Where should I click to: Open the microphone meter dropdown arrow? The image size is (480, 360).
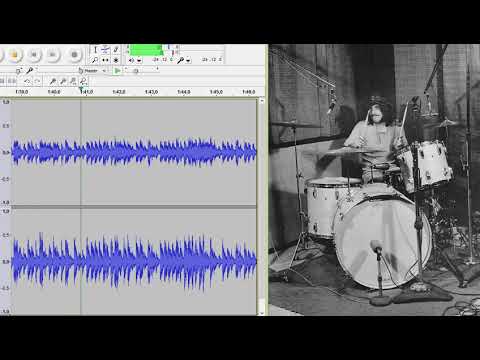tap(188, 61)
